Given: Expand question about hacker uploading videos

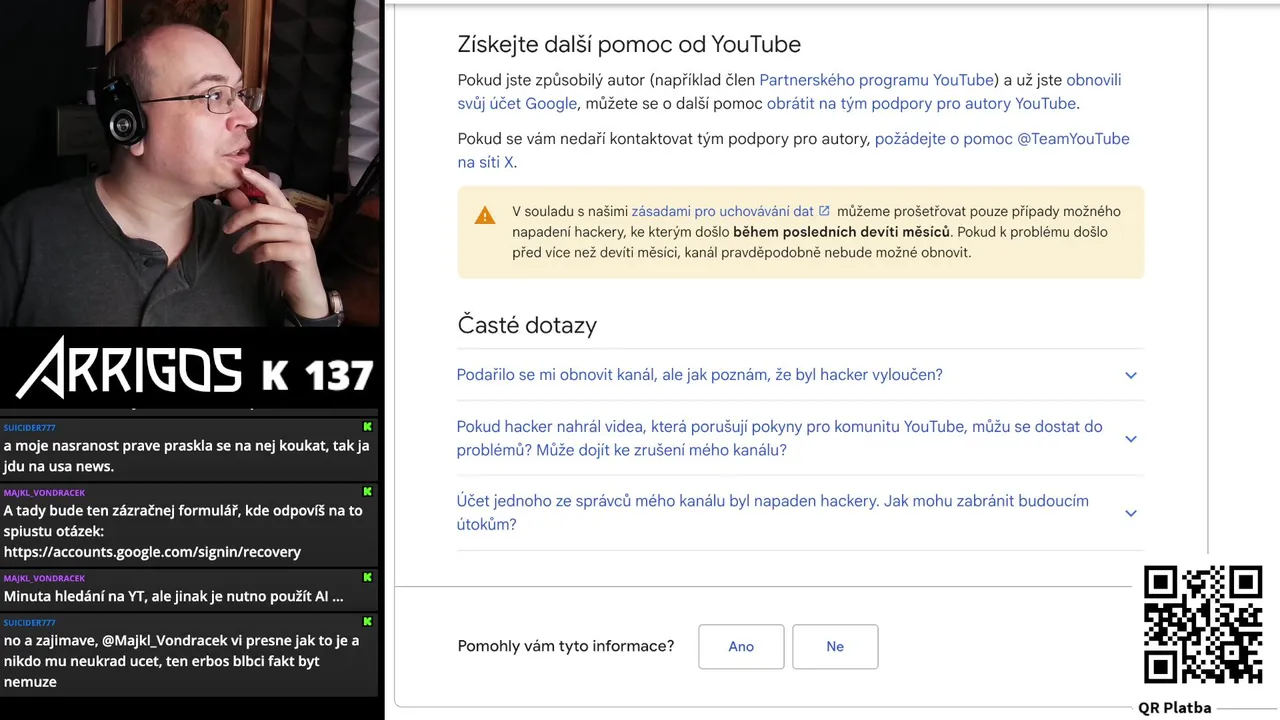Looking at the screenshot, I should (800, 438).
